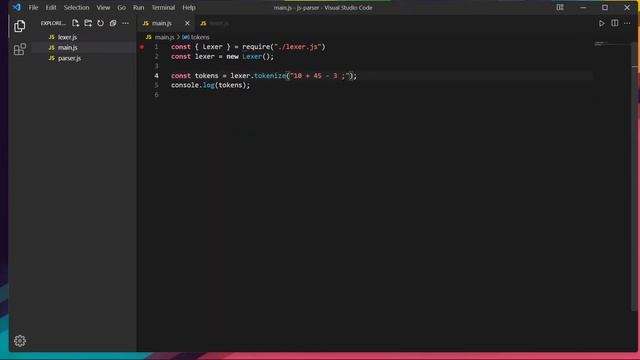This screenshot has width=640, height=360.
Task: Click the "./lexer.js" string literal
Action: [x=298, y=47]
